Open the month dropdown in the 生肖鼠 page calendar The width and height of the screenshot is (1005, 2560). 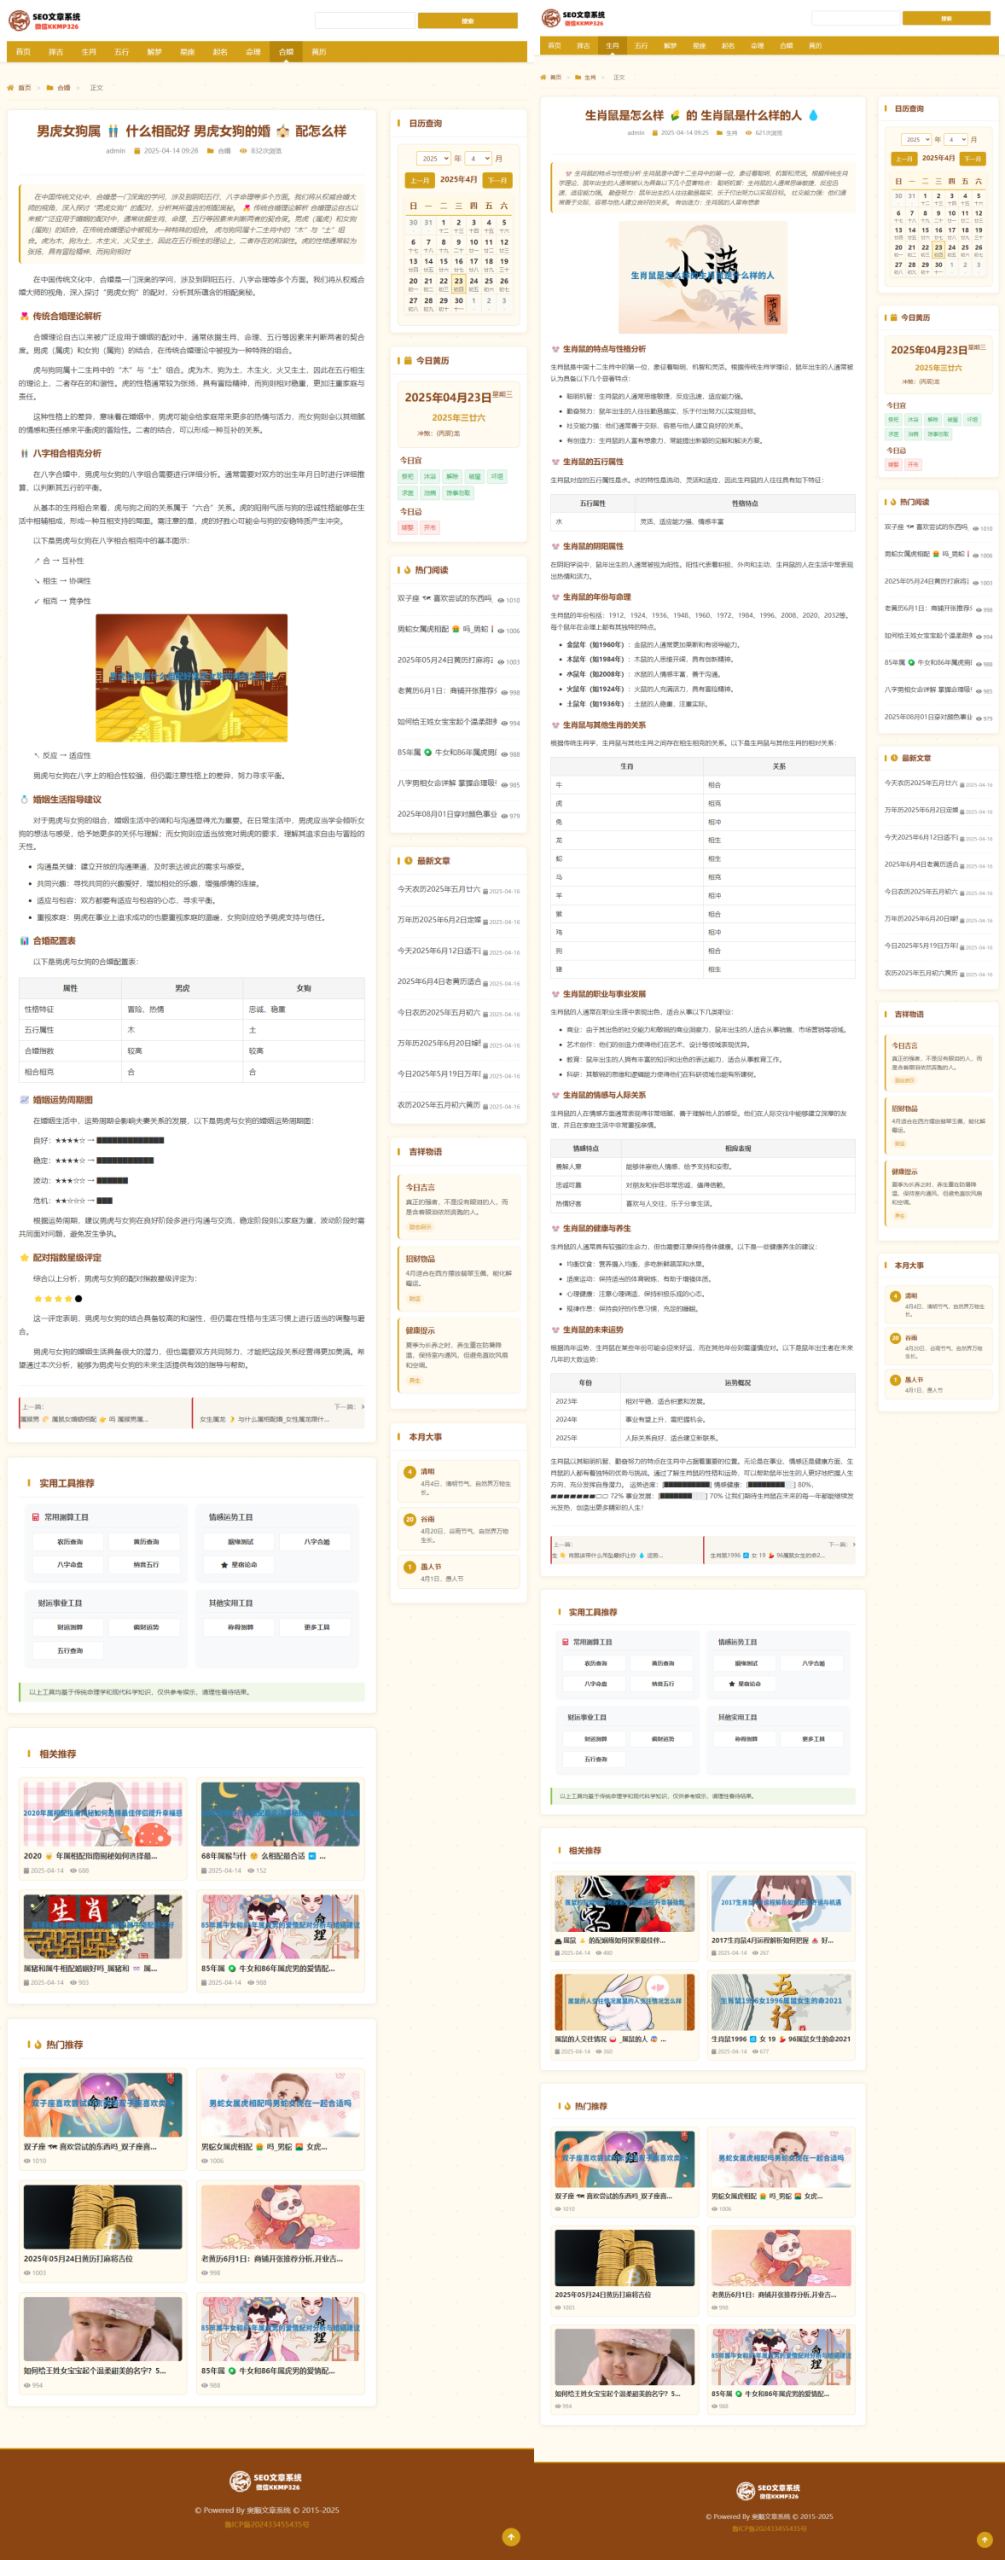coord(956,139)
